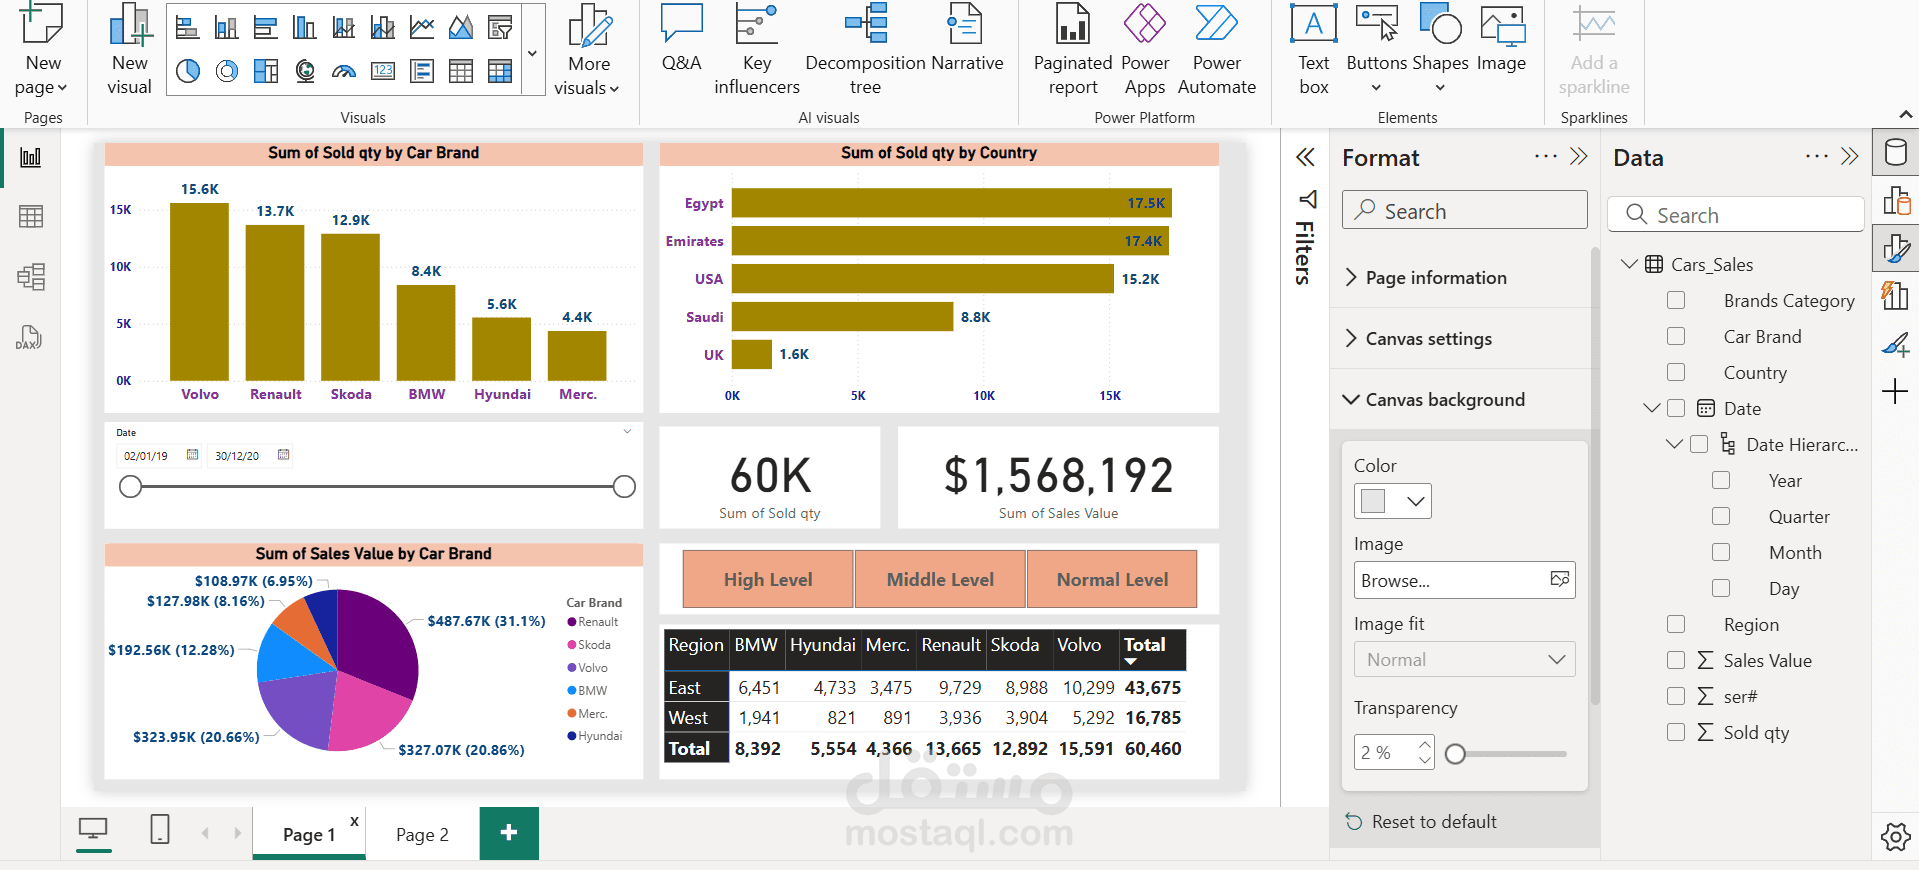This screenshot has height=870, width=1919.
Task: Add a Key influencers visual
Action: (x=757, y=50)
